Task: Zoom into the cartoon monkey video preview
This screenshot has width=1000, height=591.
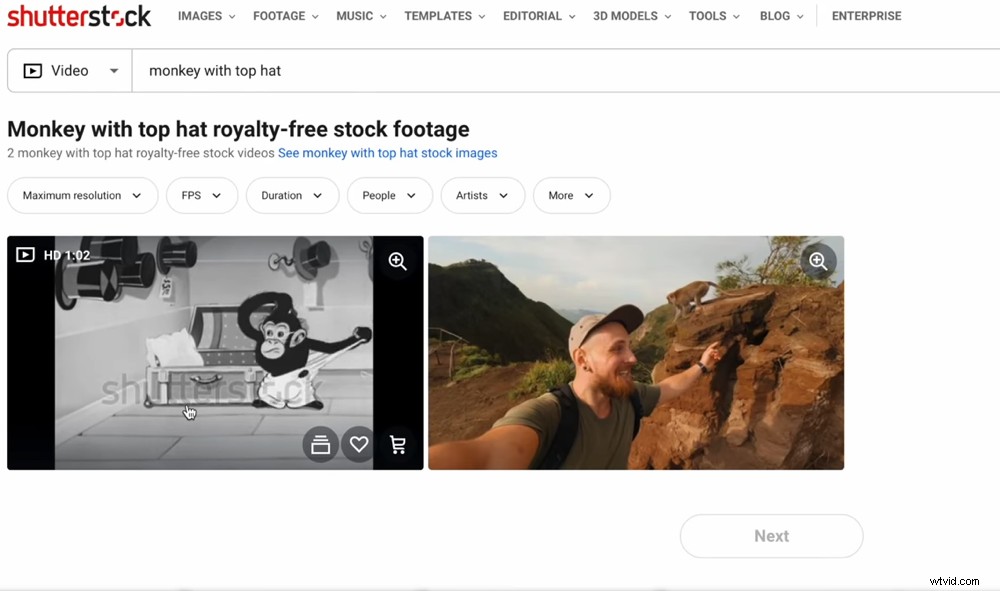Action: [x=397, y=261]
